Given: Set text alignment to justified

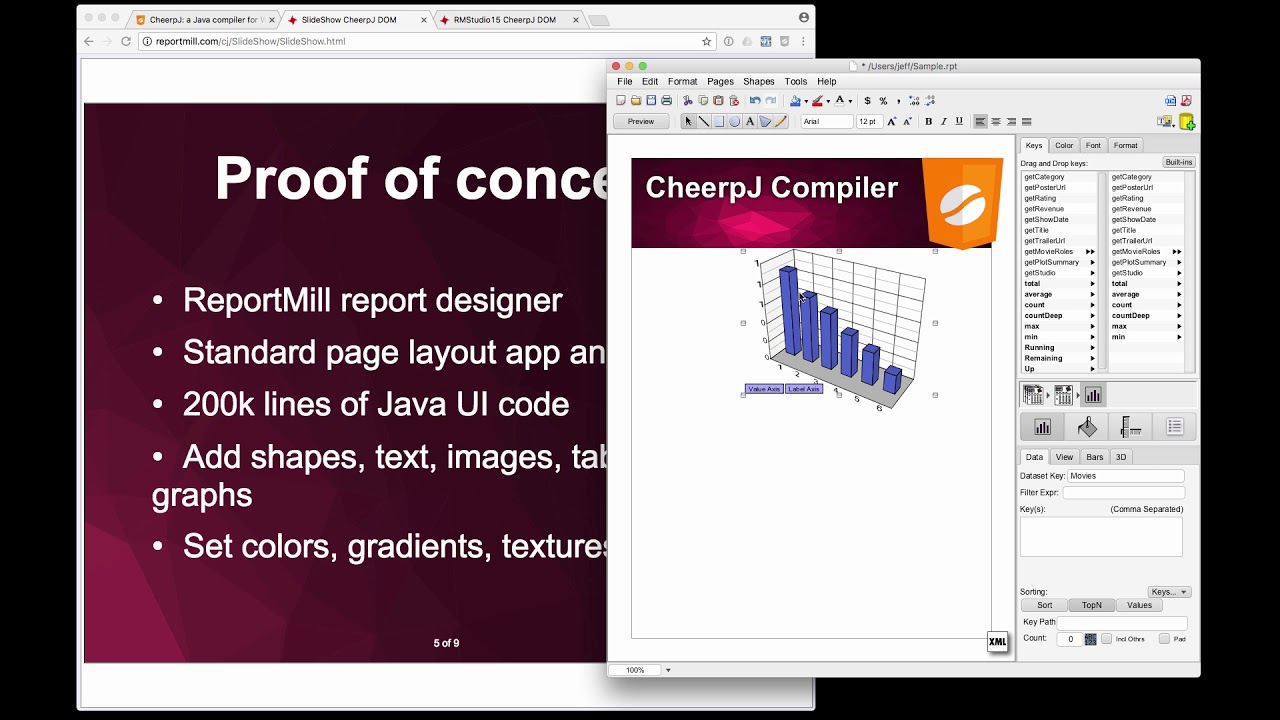Looking at the screenshot, I should click(x=1027, y=121).
